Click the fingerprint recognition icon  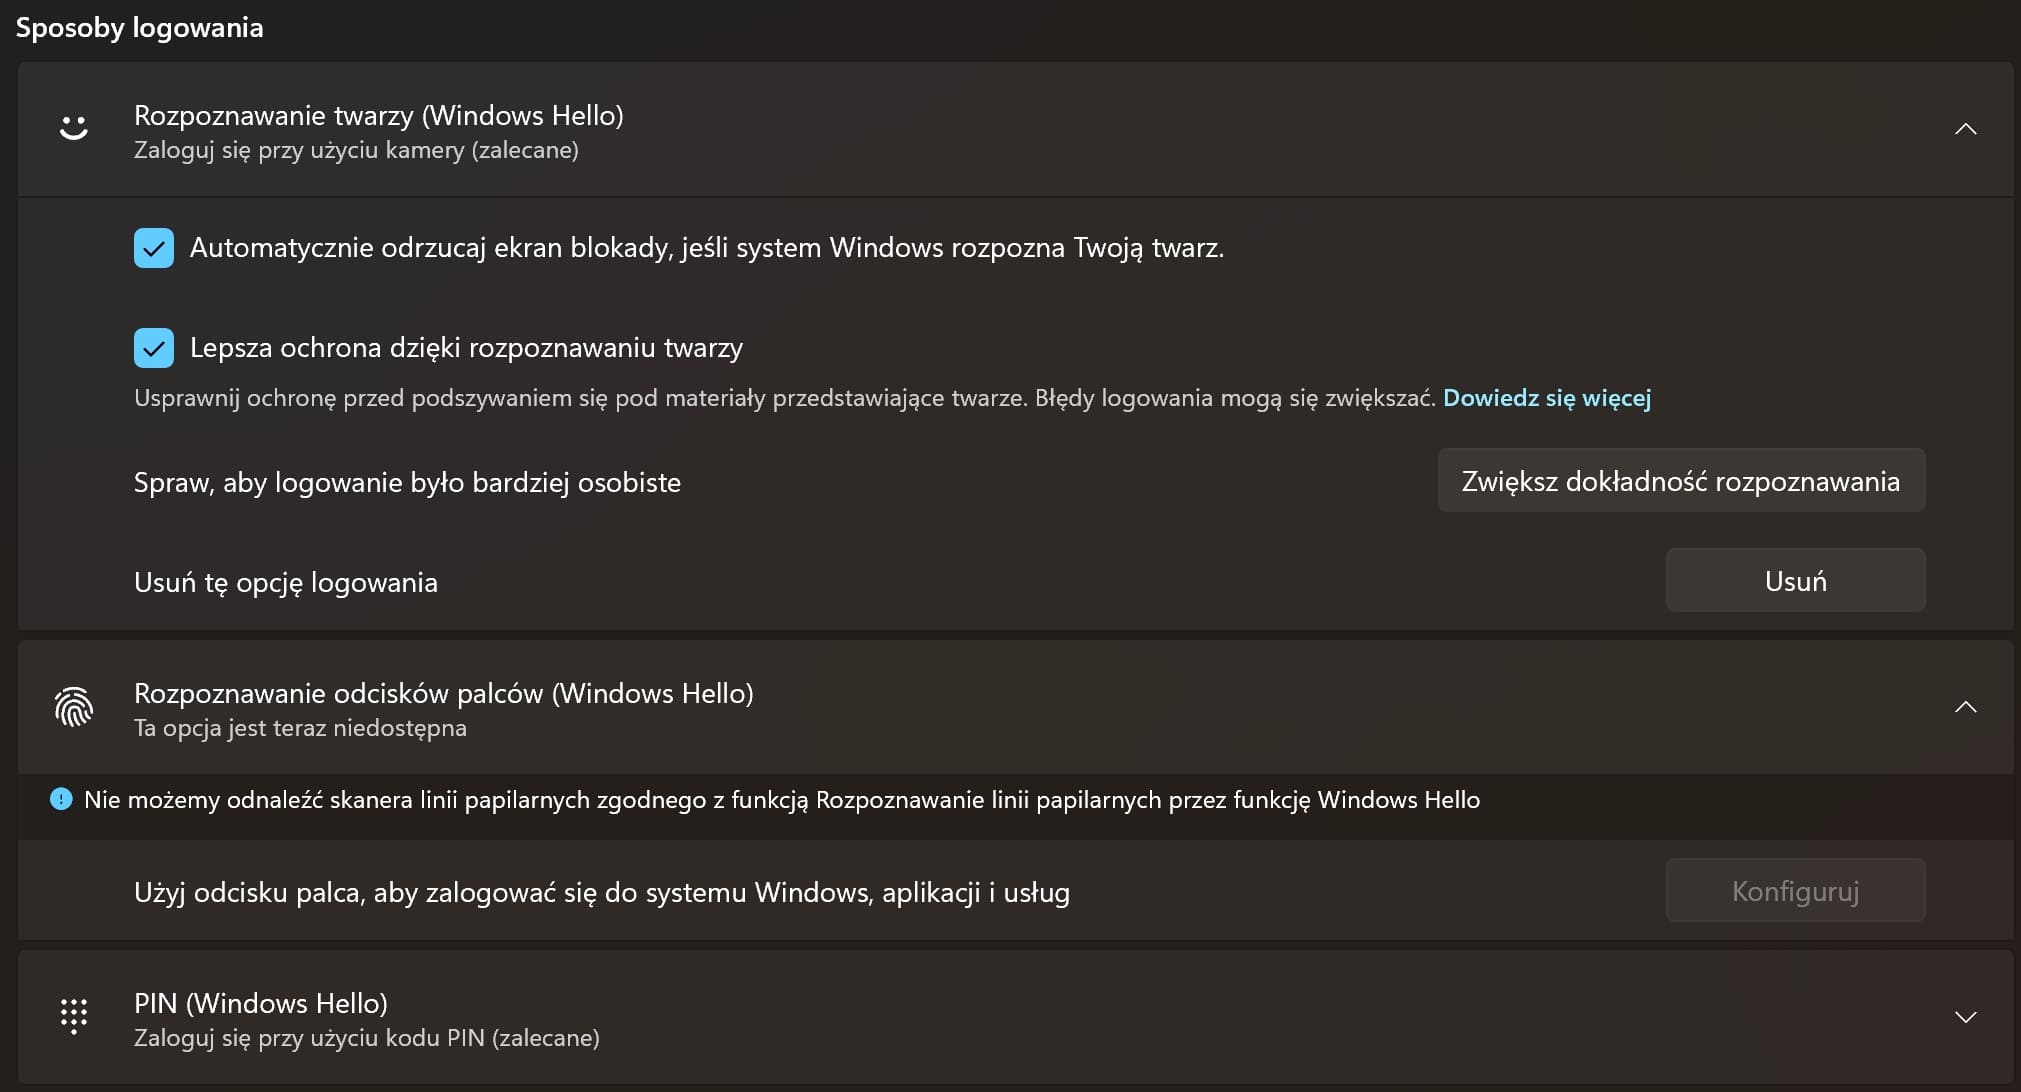[x=73, y=707]
